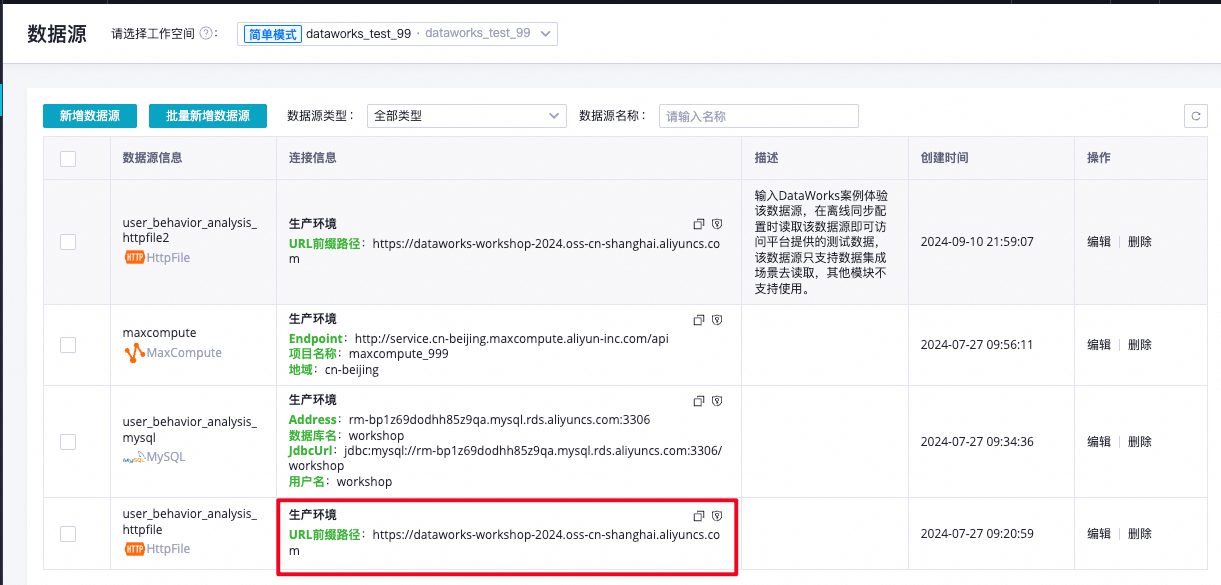Image resolution: width=1221 pixels, height=585 pixels.
Task: Check the checkbox in 09:20:59 row
Action: click(68, 534)
